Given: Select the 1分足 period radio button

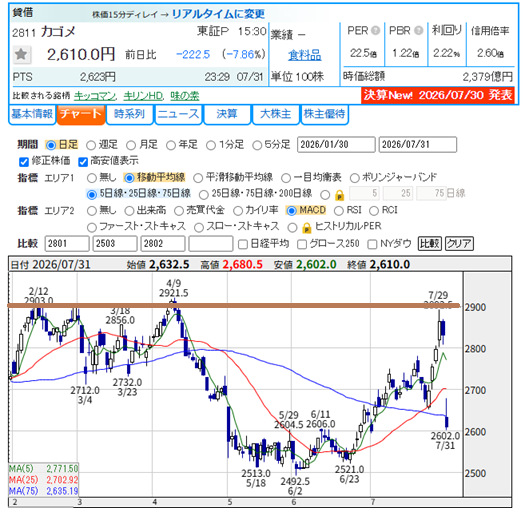Looking at the screenshot, I should pos(211,145).
